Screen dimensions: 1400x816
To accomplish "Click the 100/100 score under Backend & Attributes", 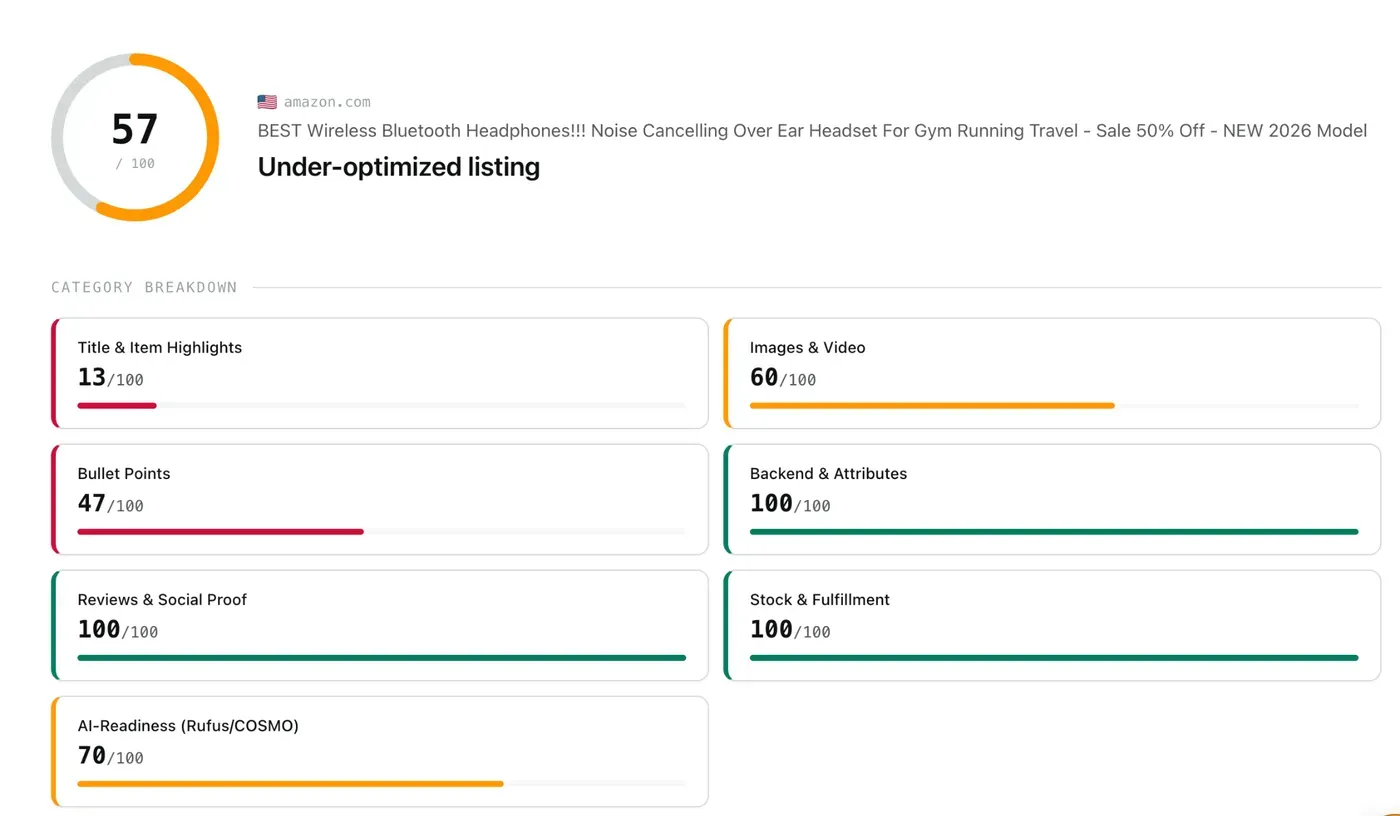I will 790,504.
